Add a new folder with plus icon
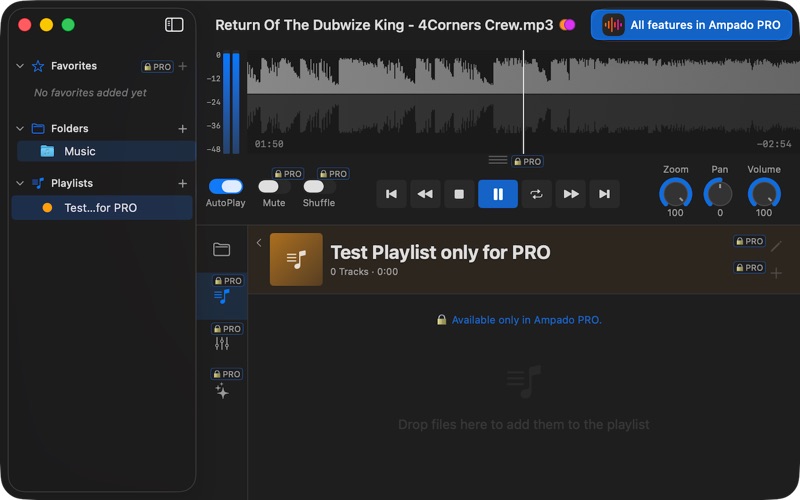This screenshot has height=500, width=800. (183, 129)
